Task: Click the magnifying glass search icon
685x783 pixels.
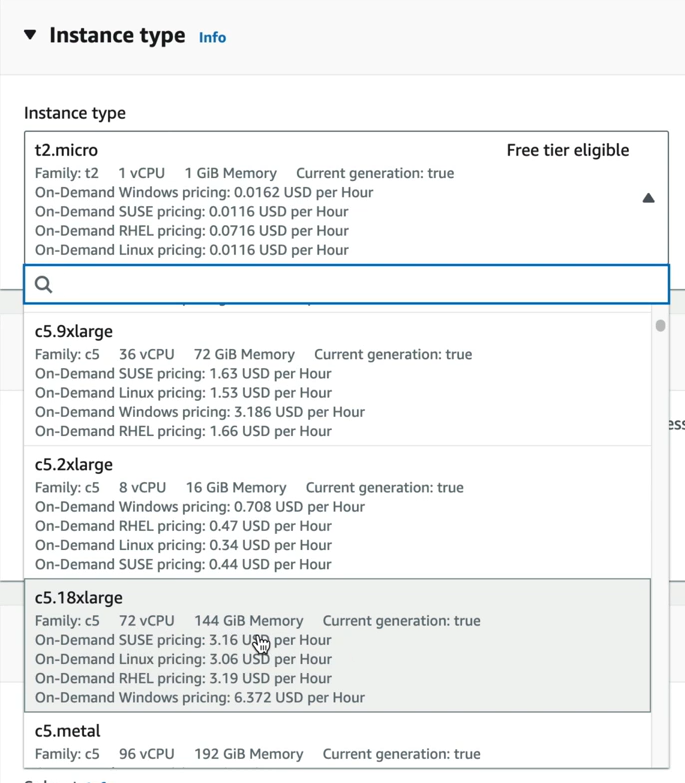Action: [x=43, y=285]
